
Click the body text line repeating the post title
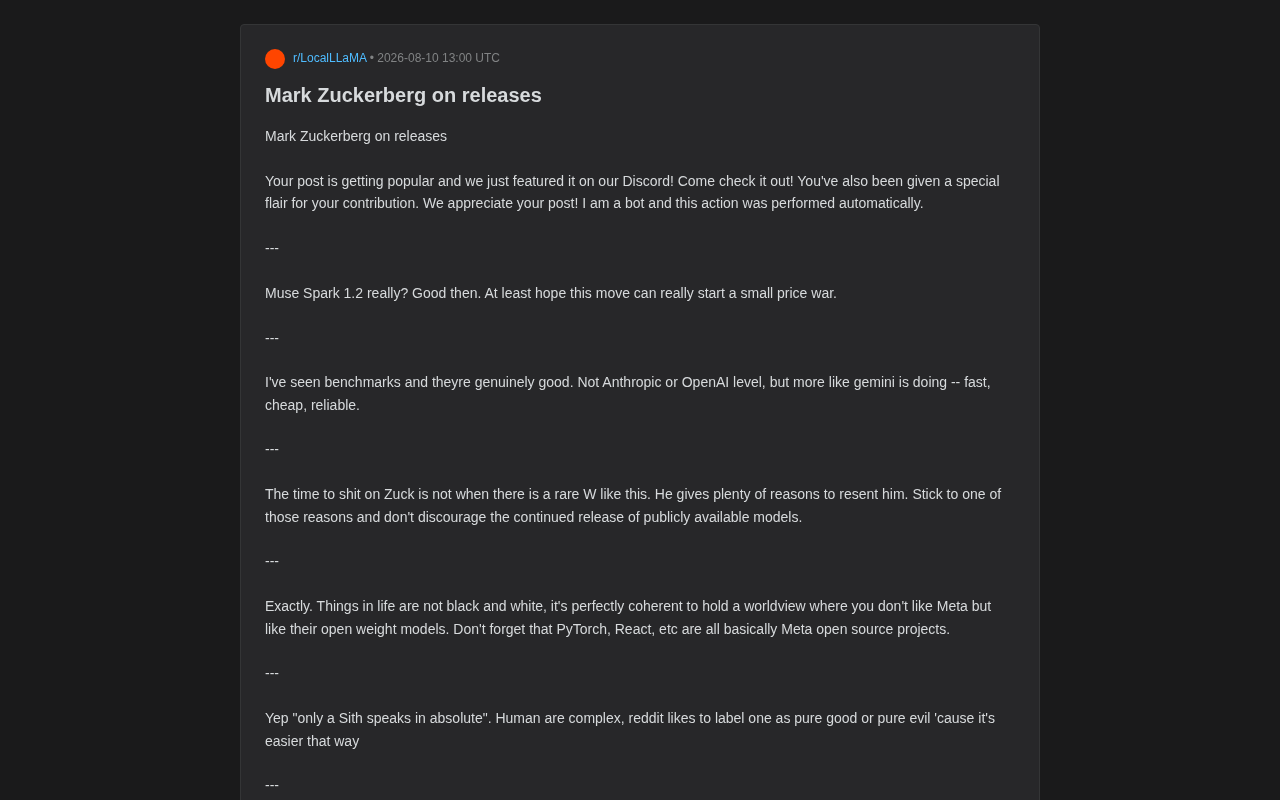click(x=356, y=136)
